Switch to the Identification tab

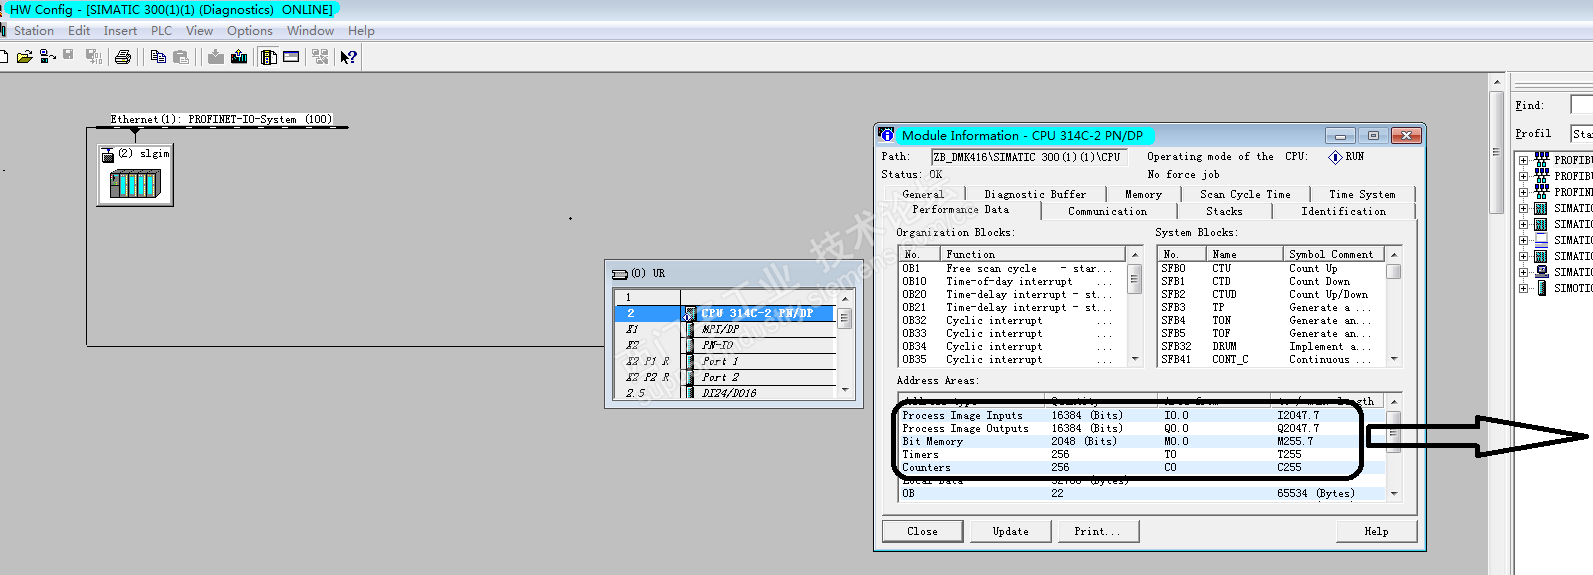1343,211
